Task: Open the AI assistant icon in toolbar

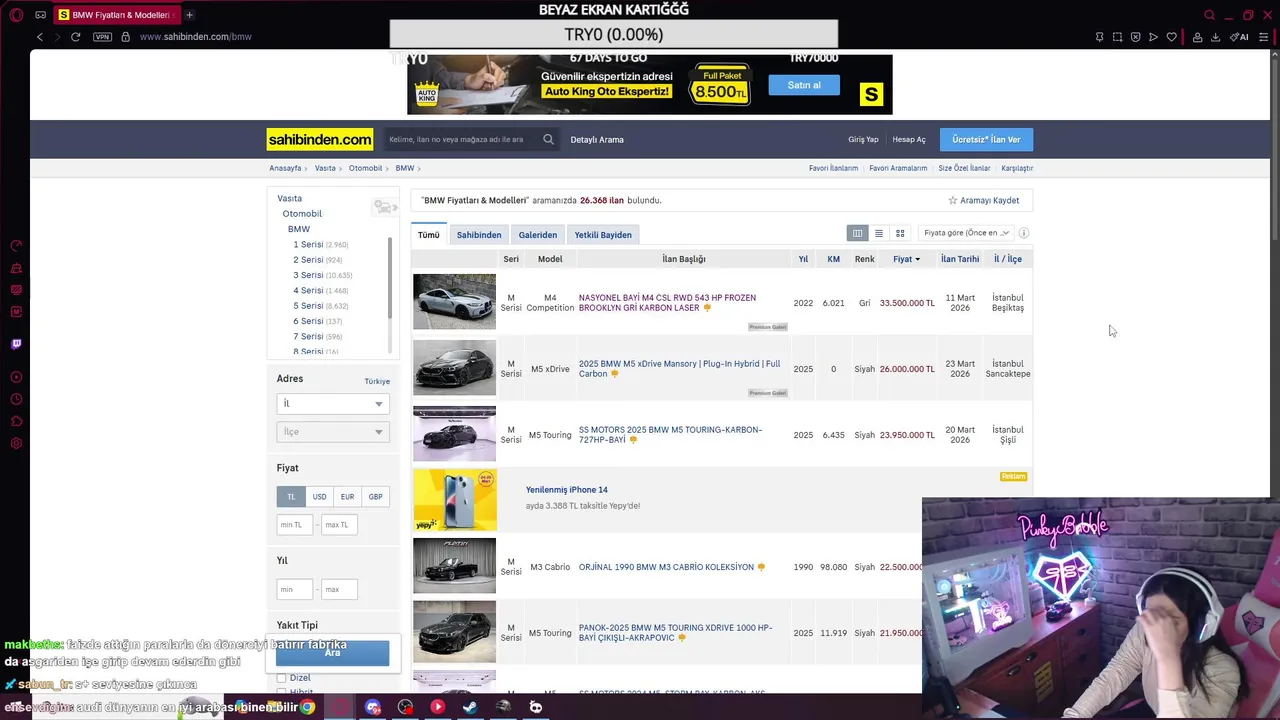Action: pyautogui.click(x=1239, y=37)
